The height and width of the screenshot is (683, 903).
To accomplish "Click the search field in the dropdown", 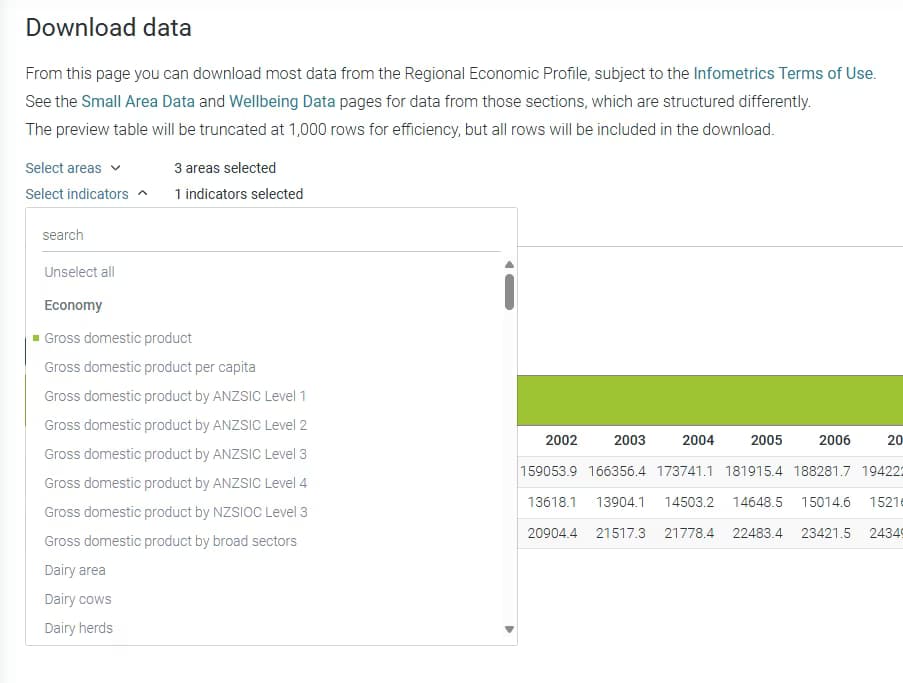I will tap(270, 234).
